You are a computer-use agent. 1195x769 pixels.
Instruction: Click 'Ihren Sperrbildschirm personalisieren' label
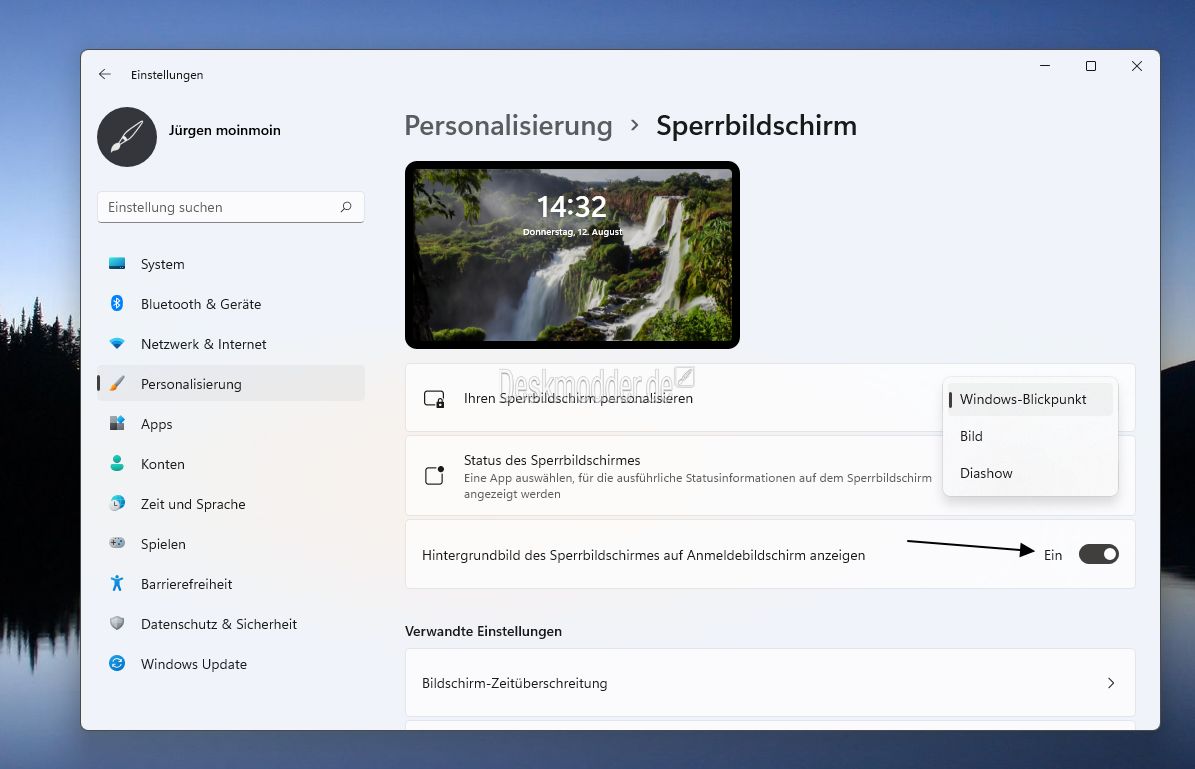click(x=578, y=398)
